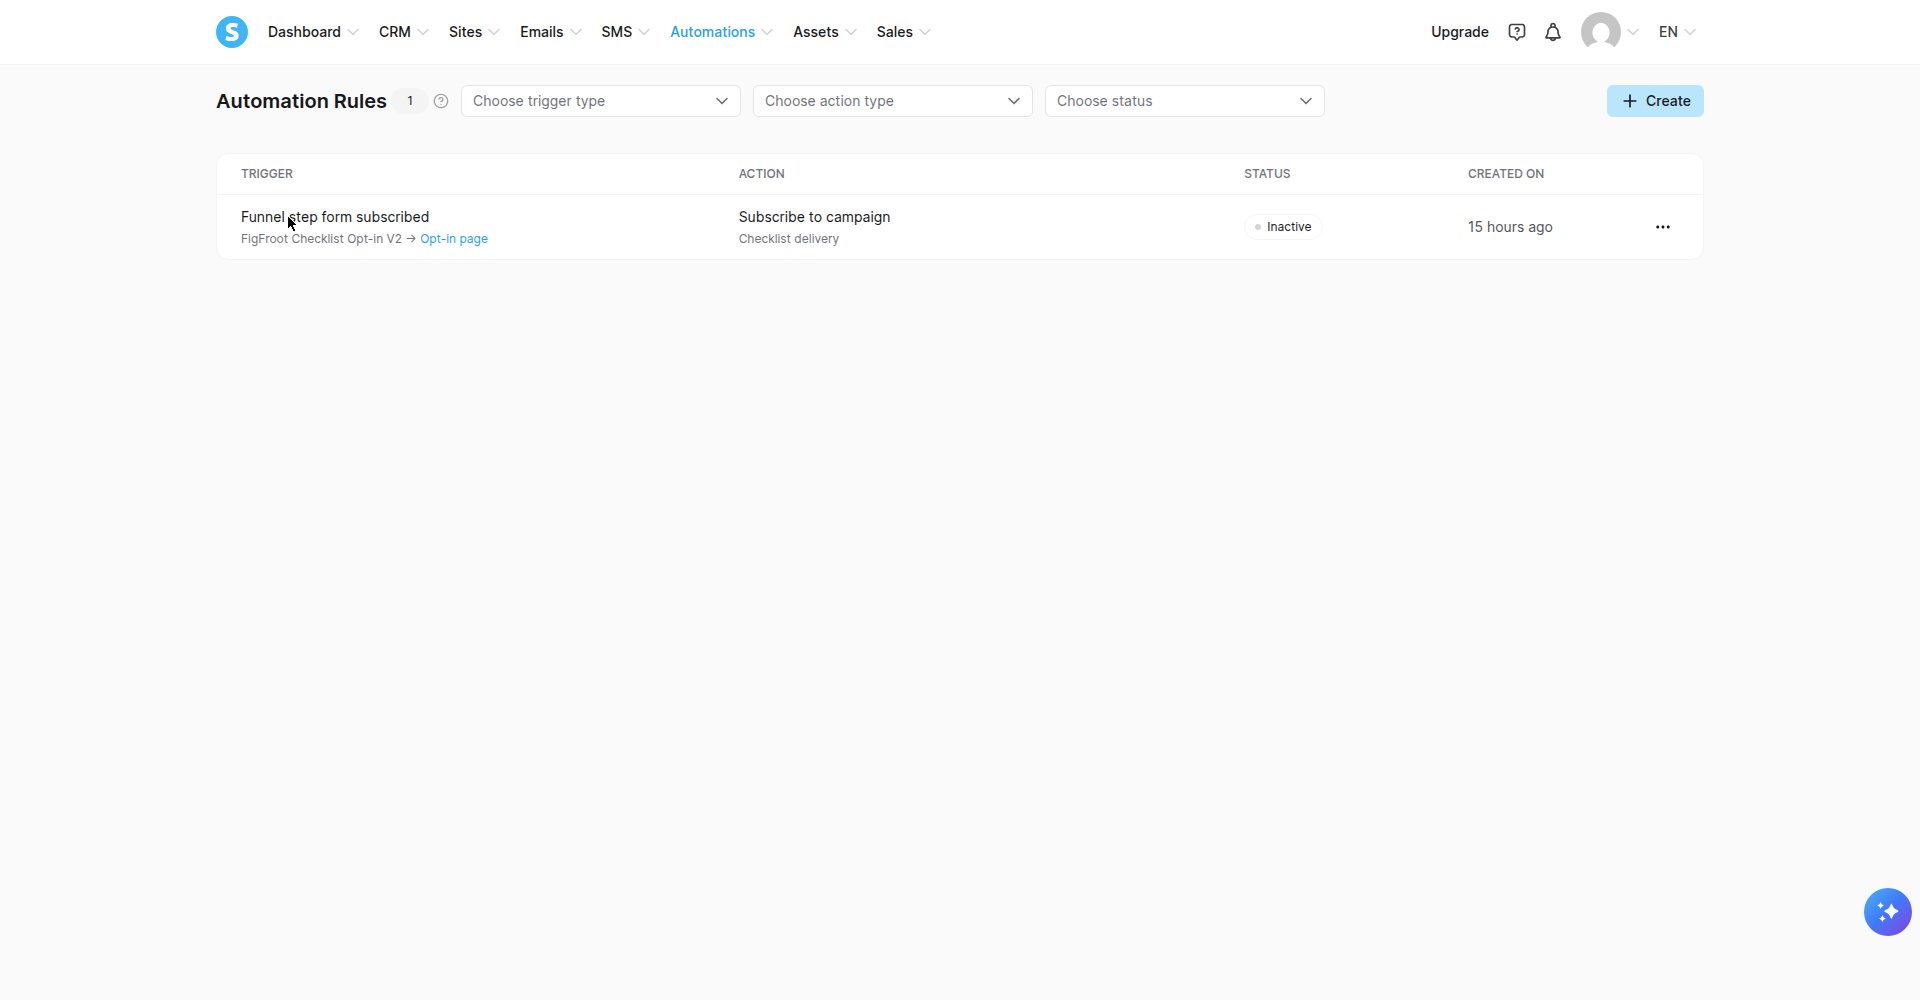Screen dimensions: 1920x1000
Task: Open the Emails menu
Action: point(551,32)
